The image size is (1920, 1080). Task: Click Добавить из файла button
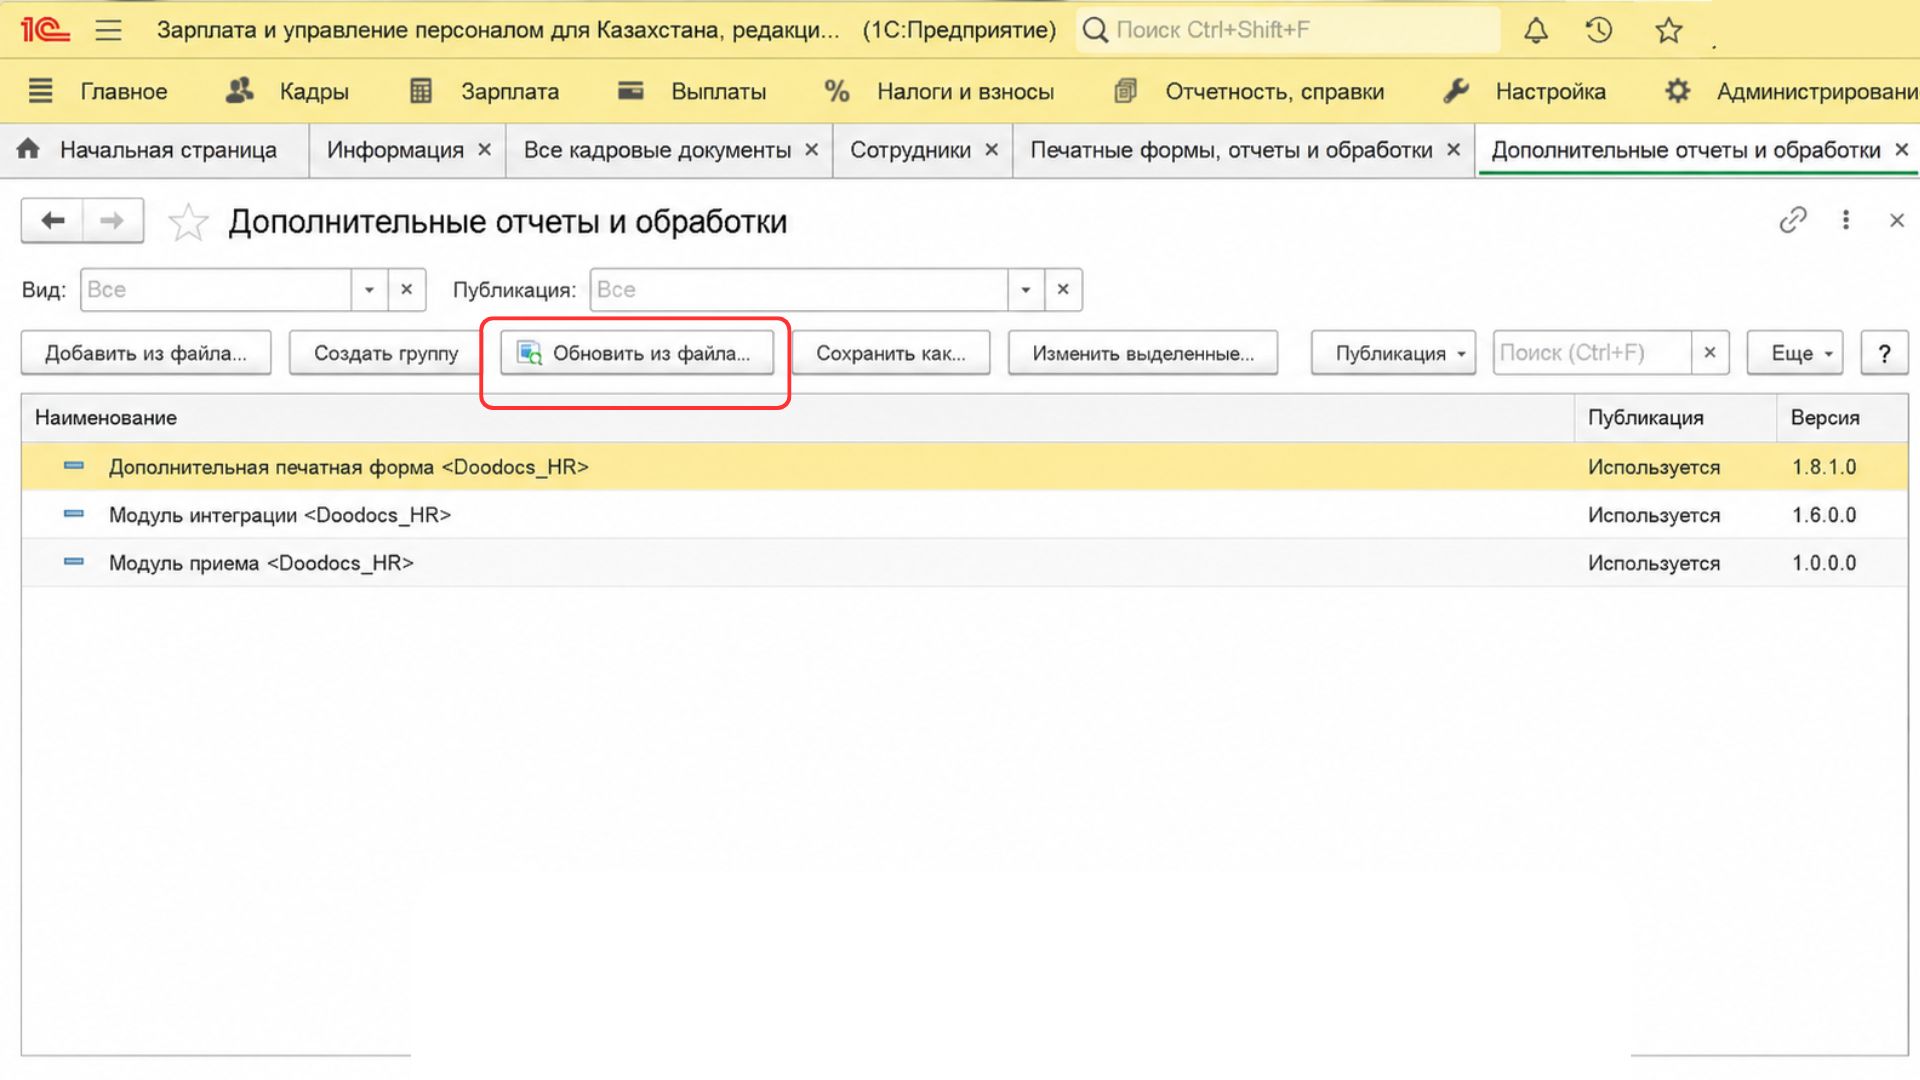[146, 353]
